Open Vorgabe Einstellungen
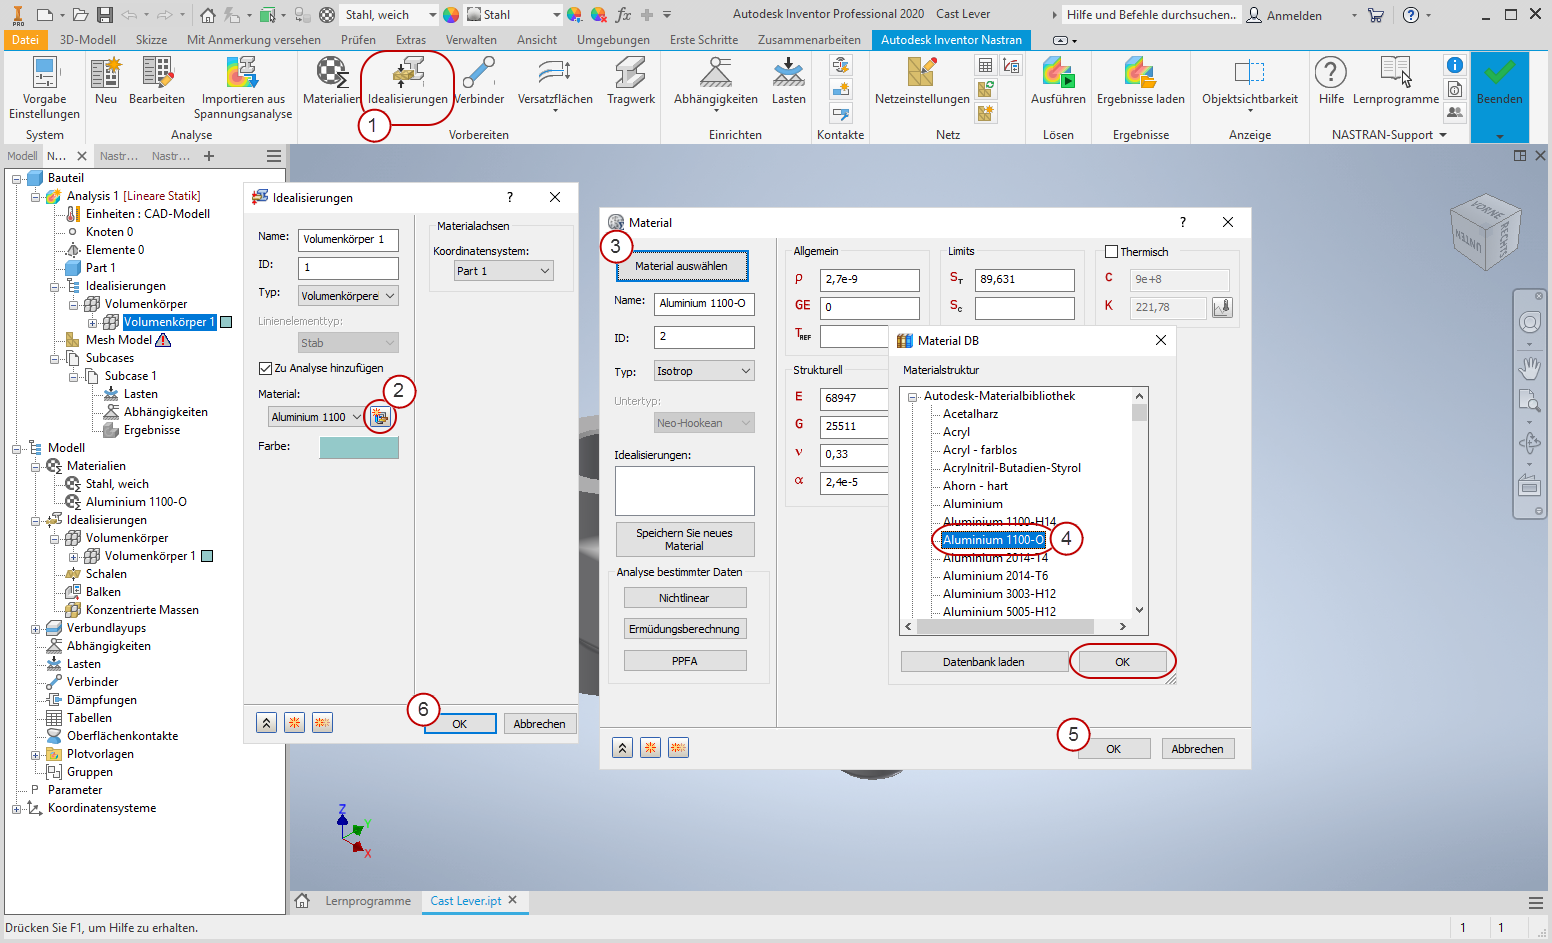 point(45,87)
